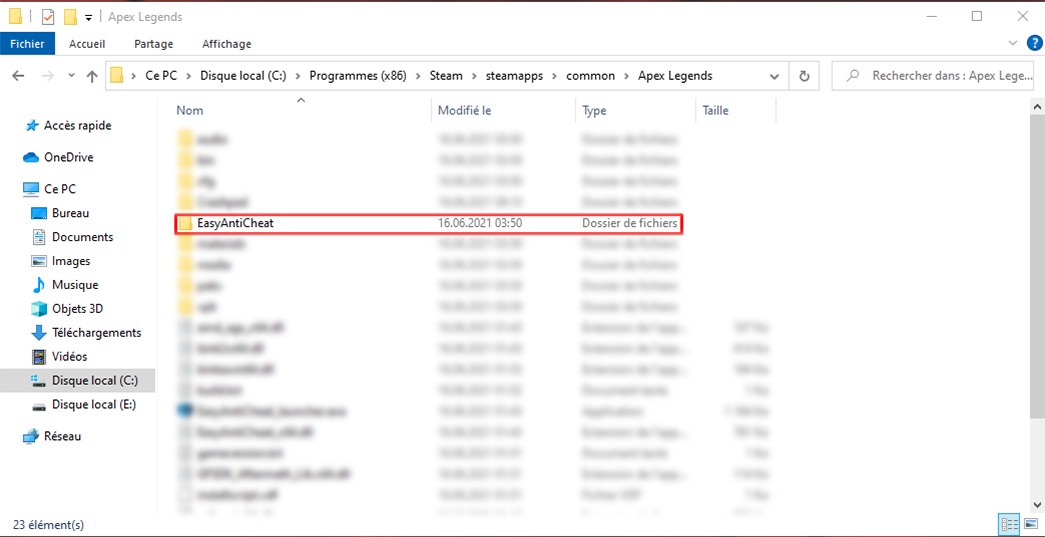Viewport: 1045px width, 537px height.
Task: Click Ce PC in address bar
Action: point(161,76)
